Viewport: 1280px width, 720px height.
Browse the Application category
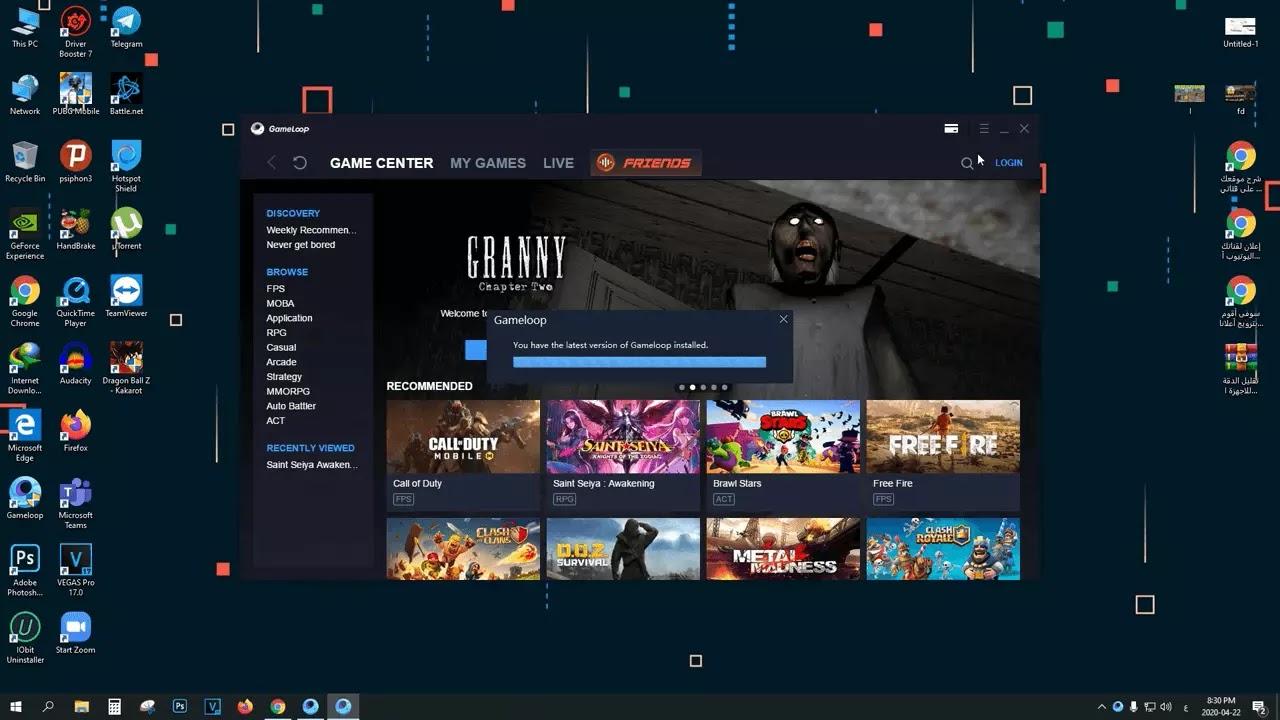click(x=290, y=318)
